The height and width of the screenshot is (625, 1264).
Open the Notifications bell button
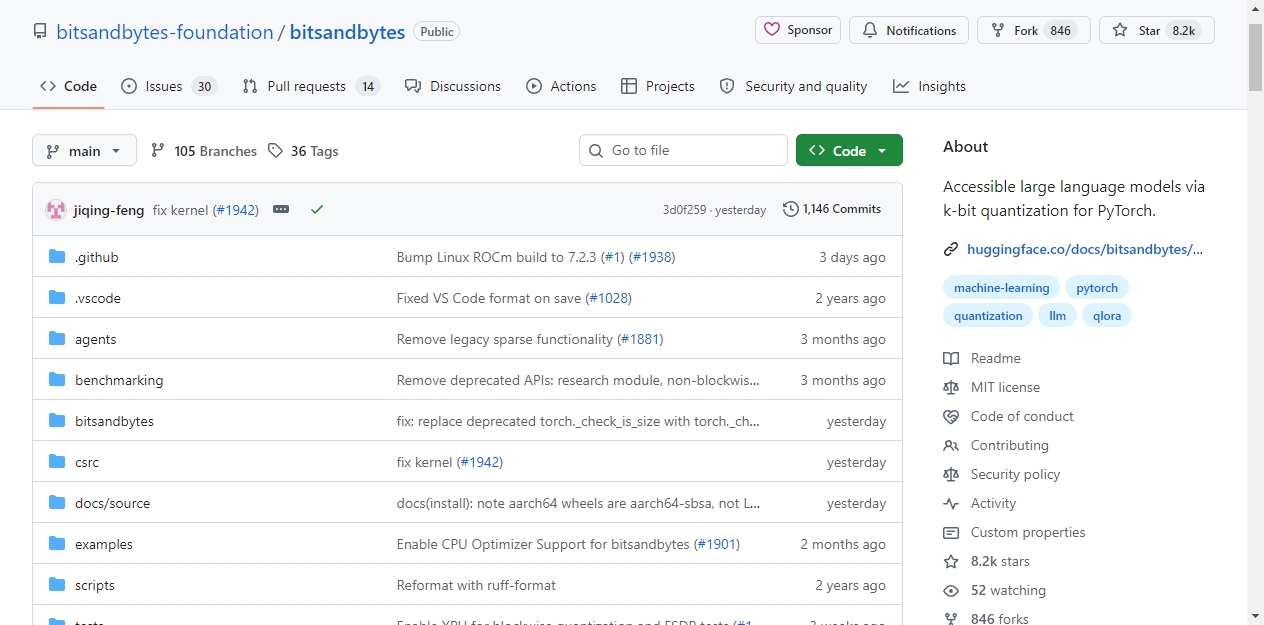pos(909,30)
